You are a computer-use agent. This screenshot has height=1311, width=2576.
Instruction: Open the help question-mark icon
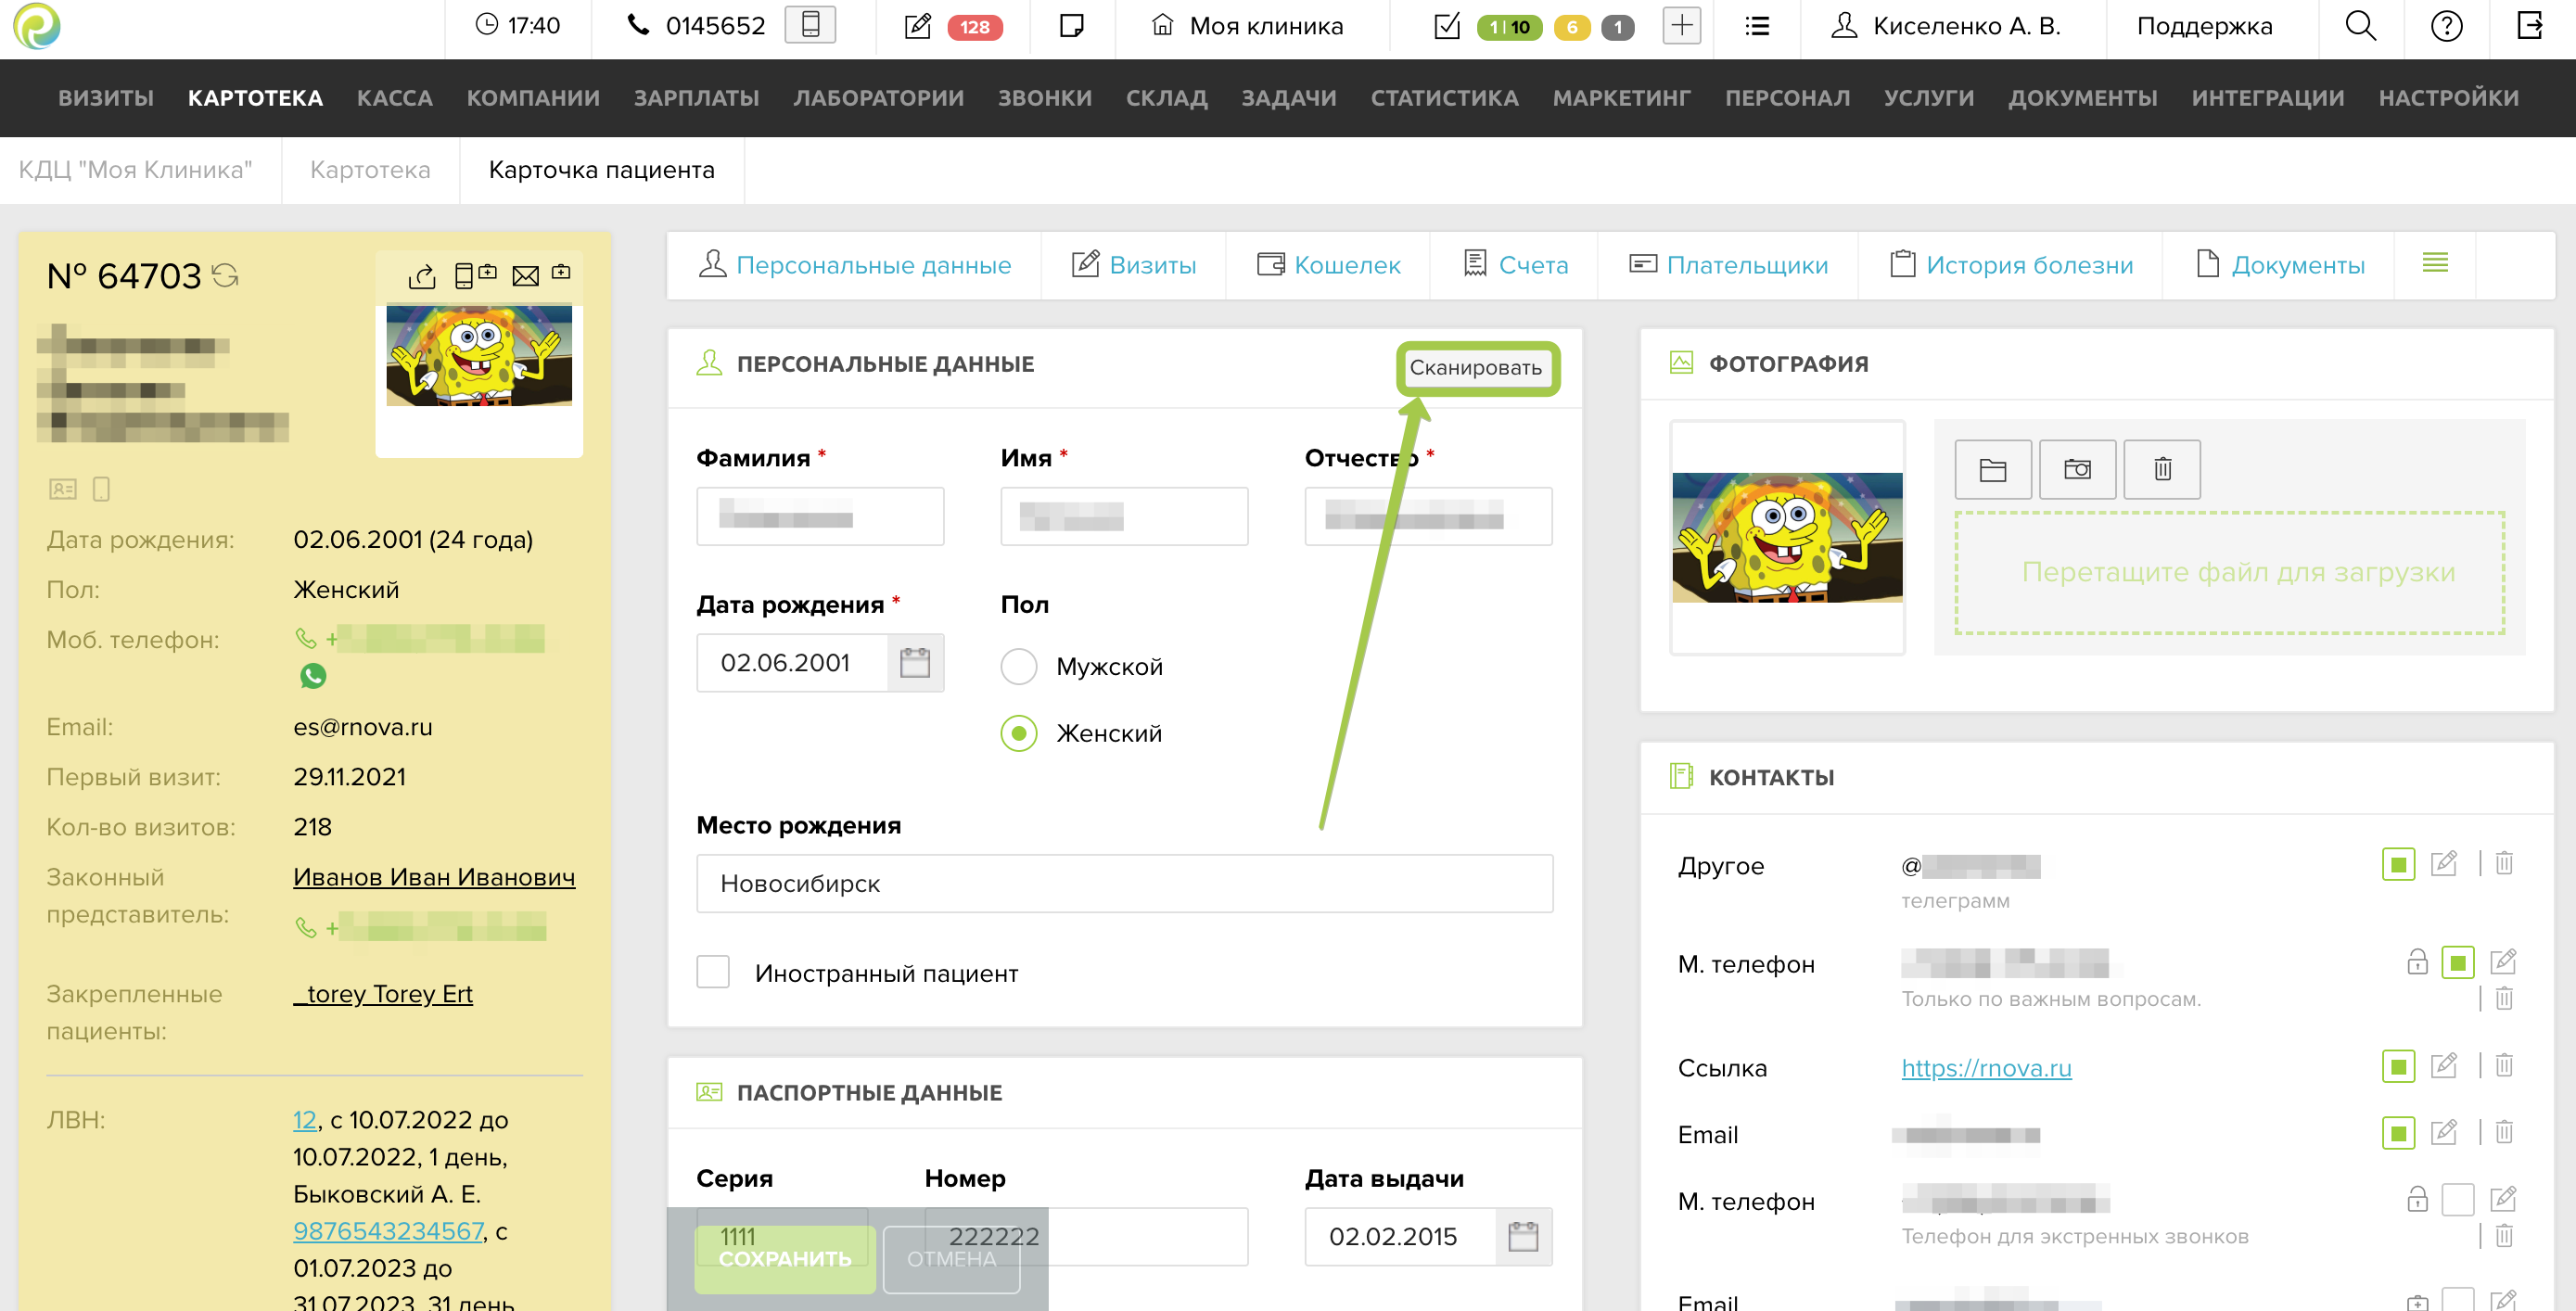[x=2447, y=26]
